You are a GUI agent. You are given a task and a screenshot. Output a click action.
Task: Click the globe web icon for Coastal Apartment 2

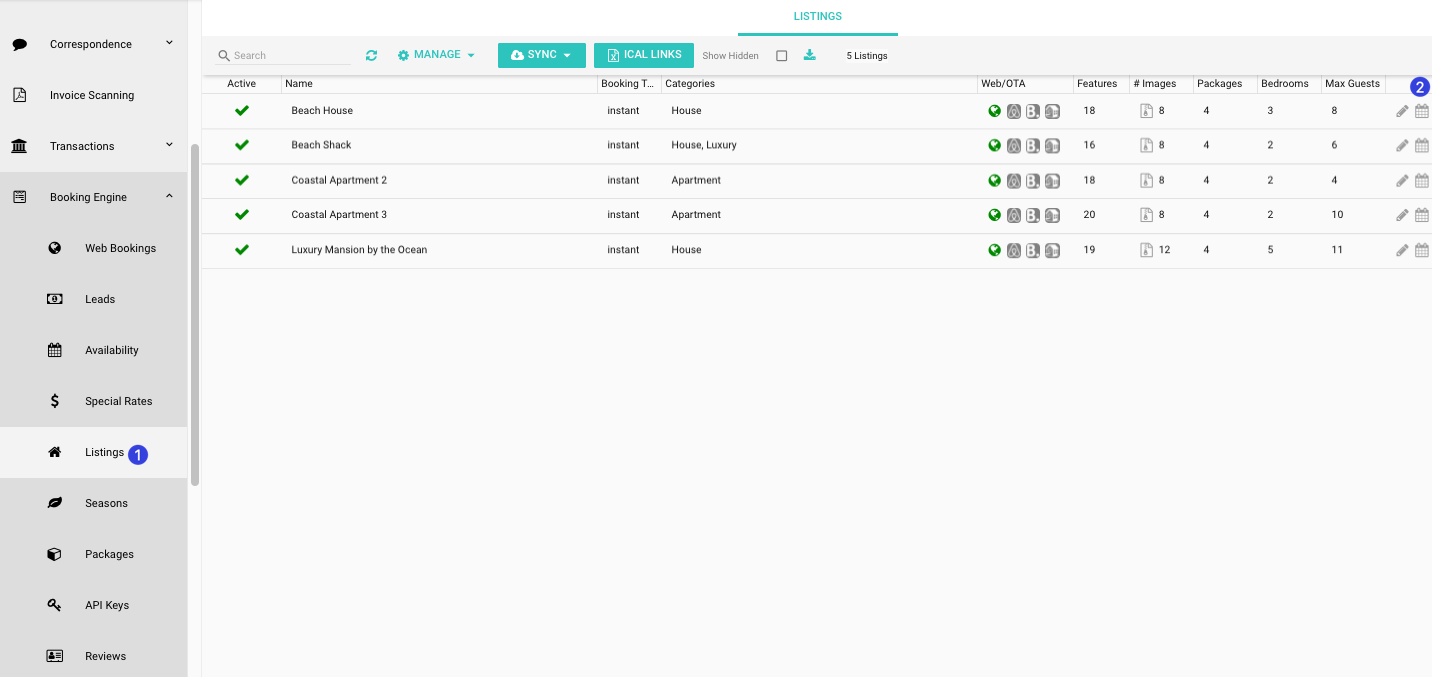[994, 181]
